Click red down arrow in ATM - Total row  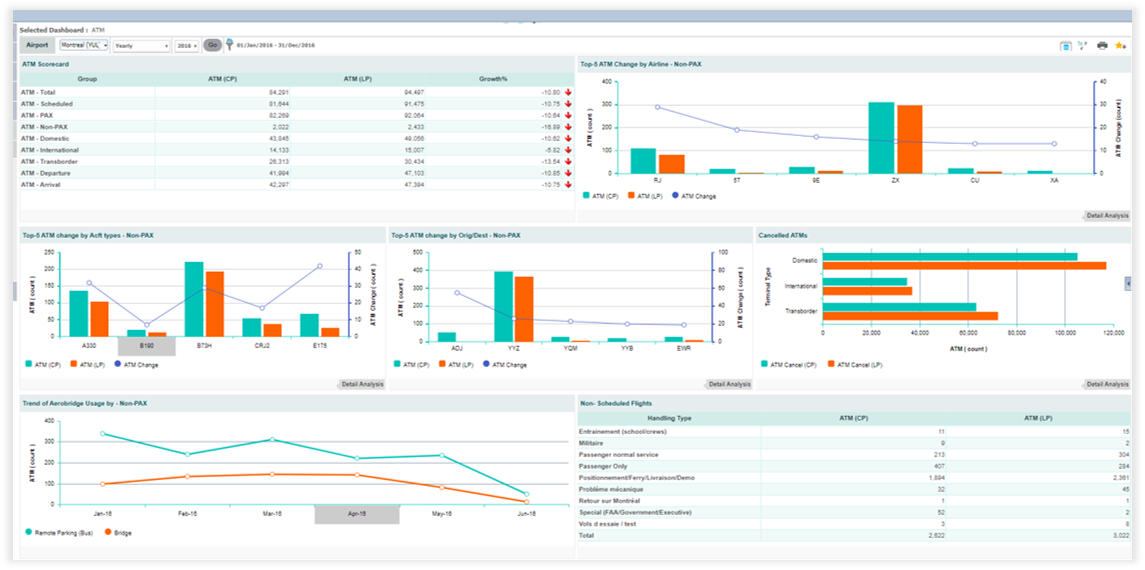[x=568, y=92]
